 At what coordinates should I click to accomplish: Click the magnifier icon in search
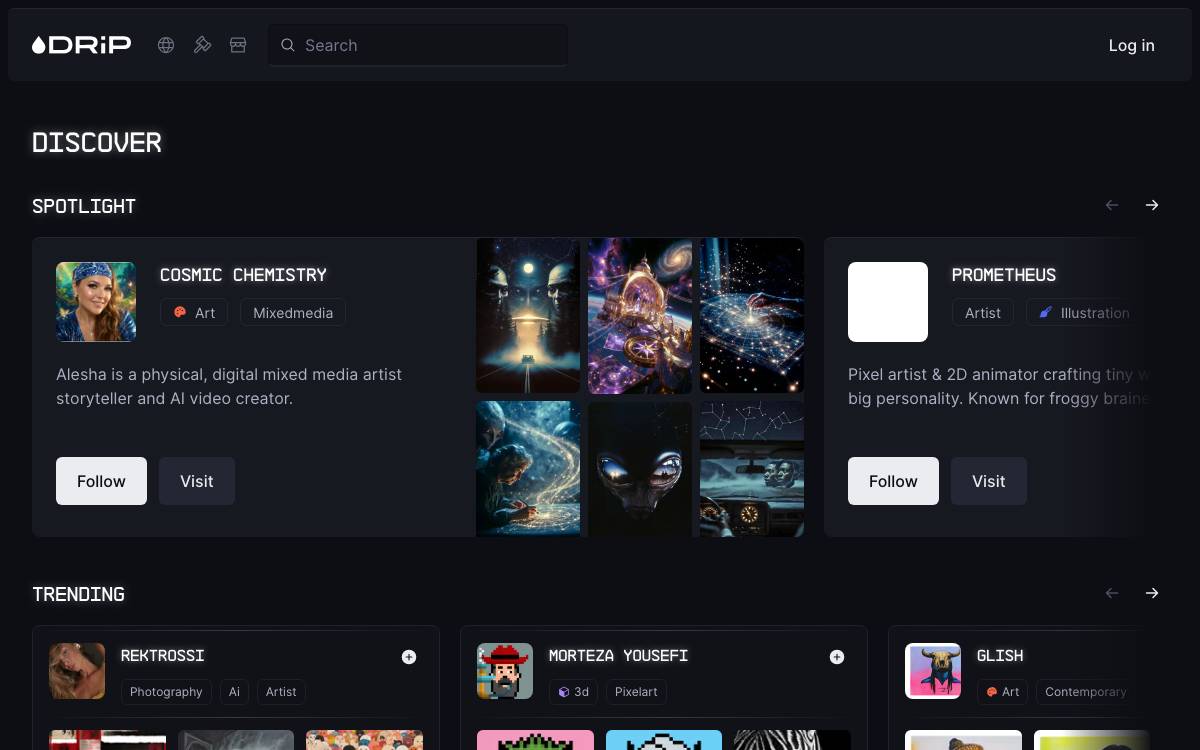pyautogui.click(x=288, y=45)
